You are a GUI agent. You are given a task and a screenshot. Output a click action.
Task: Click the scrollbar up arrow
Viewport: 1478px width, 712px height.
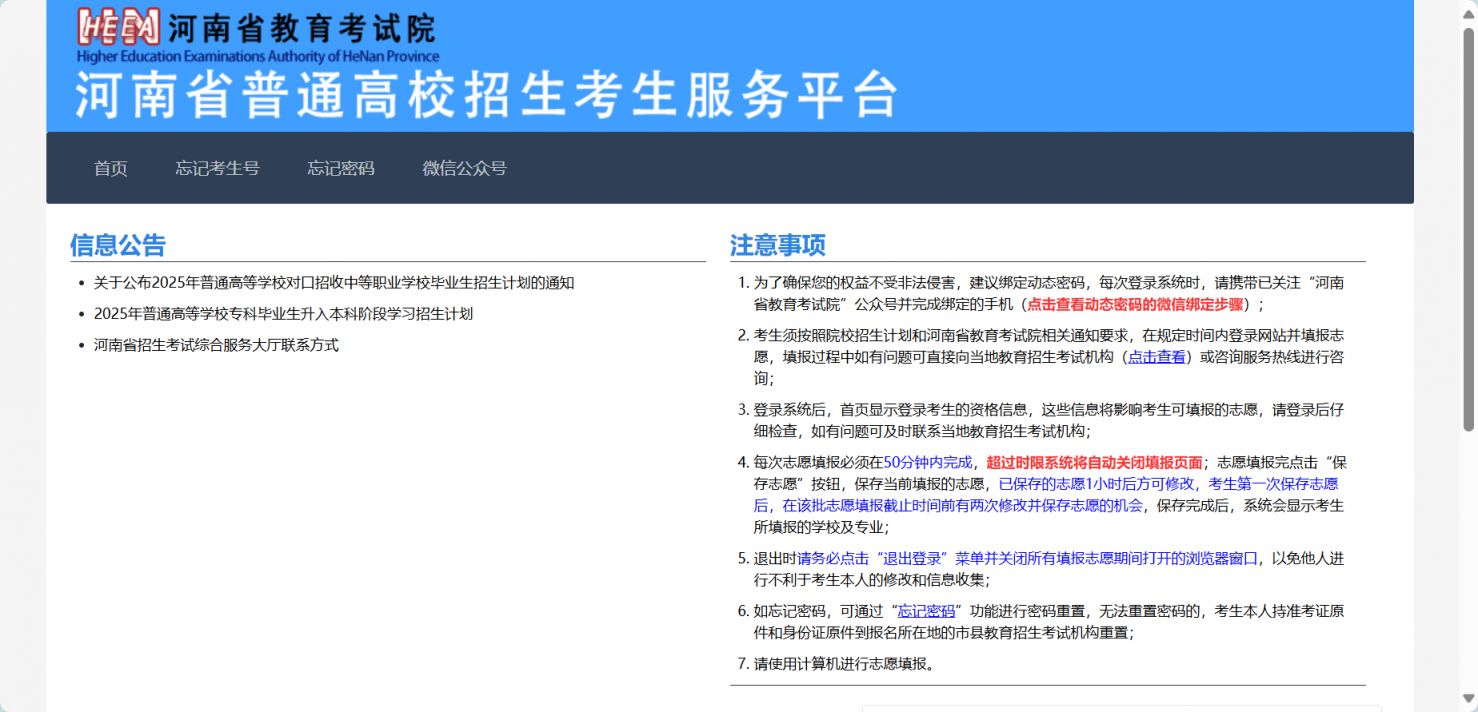(x=1468, y=13)
